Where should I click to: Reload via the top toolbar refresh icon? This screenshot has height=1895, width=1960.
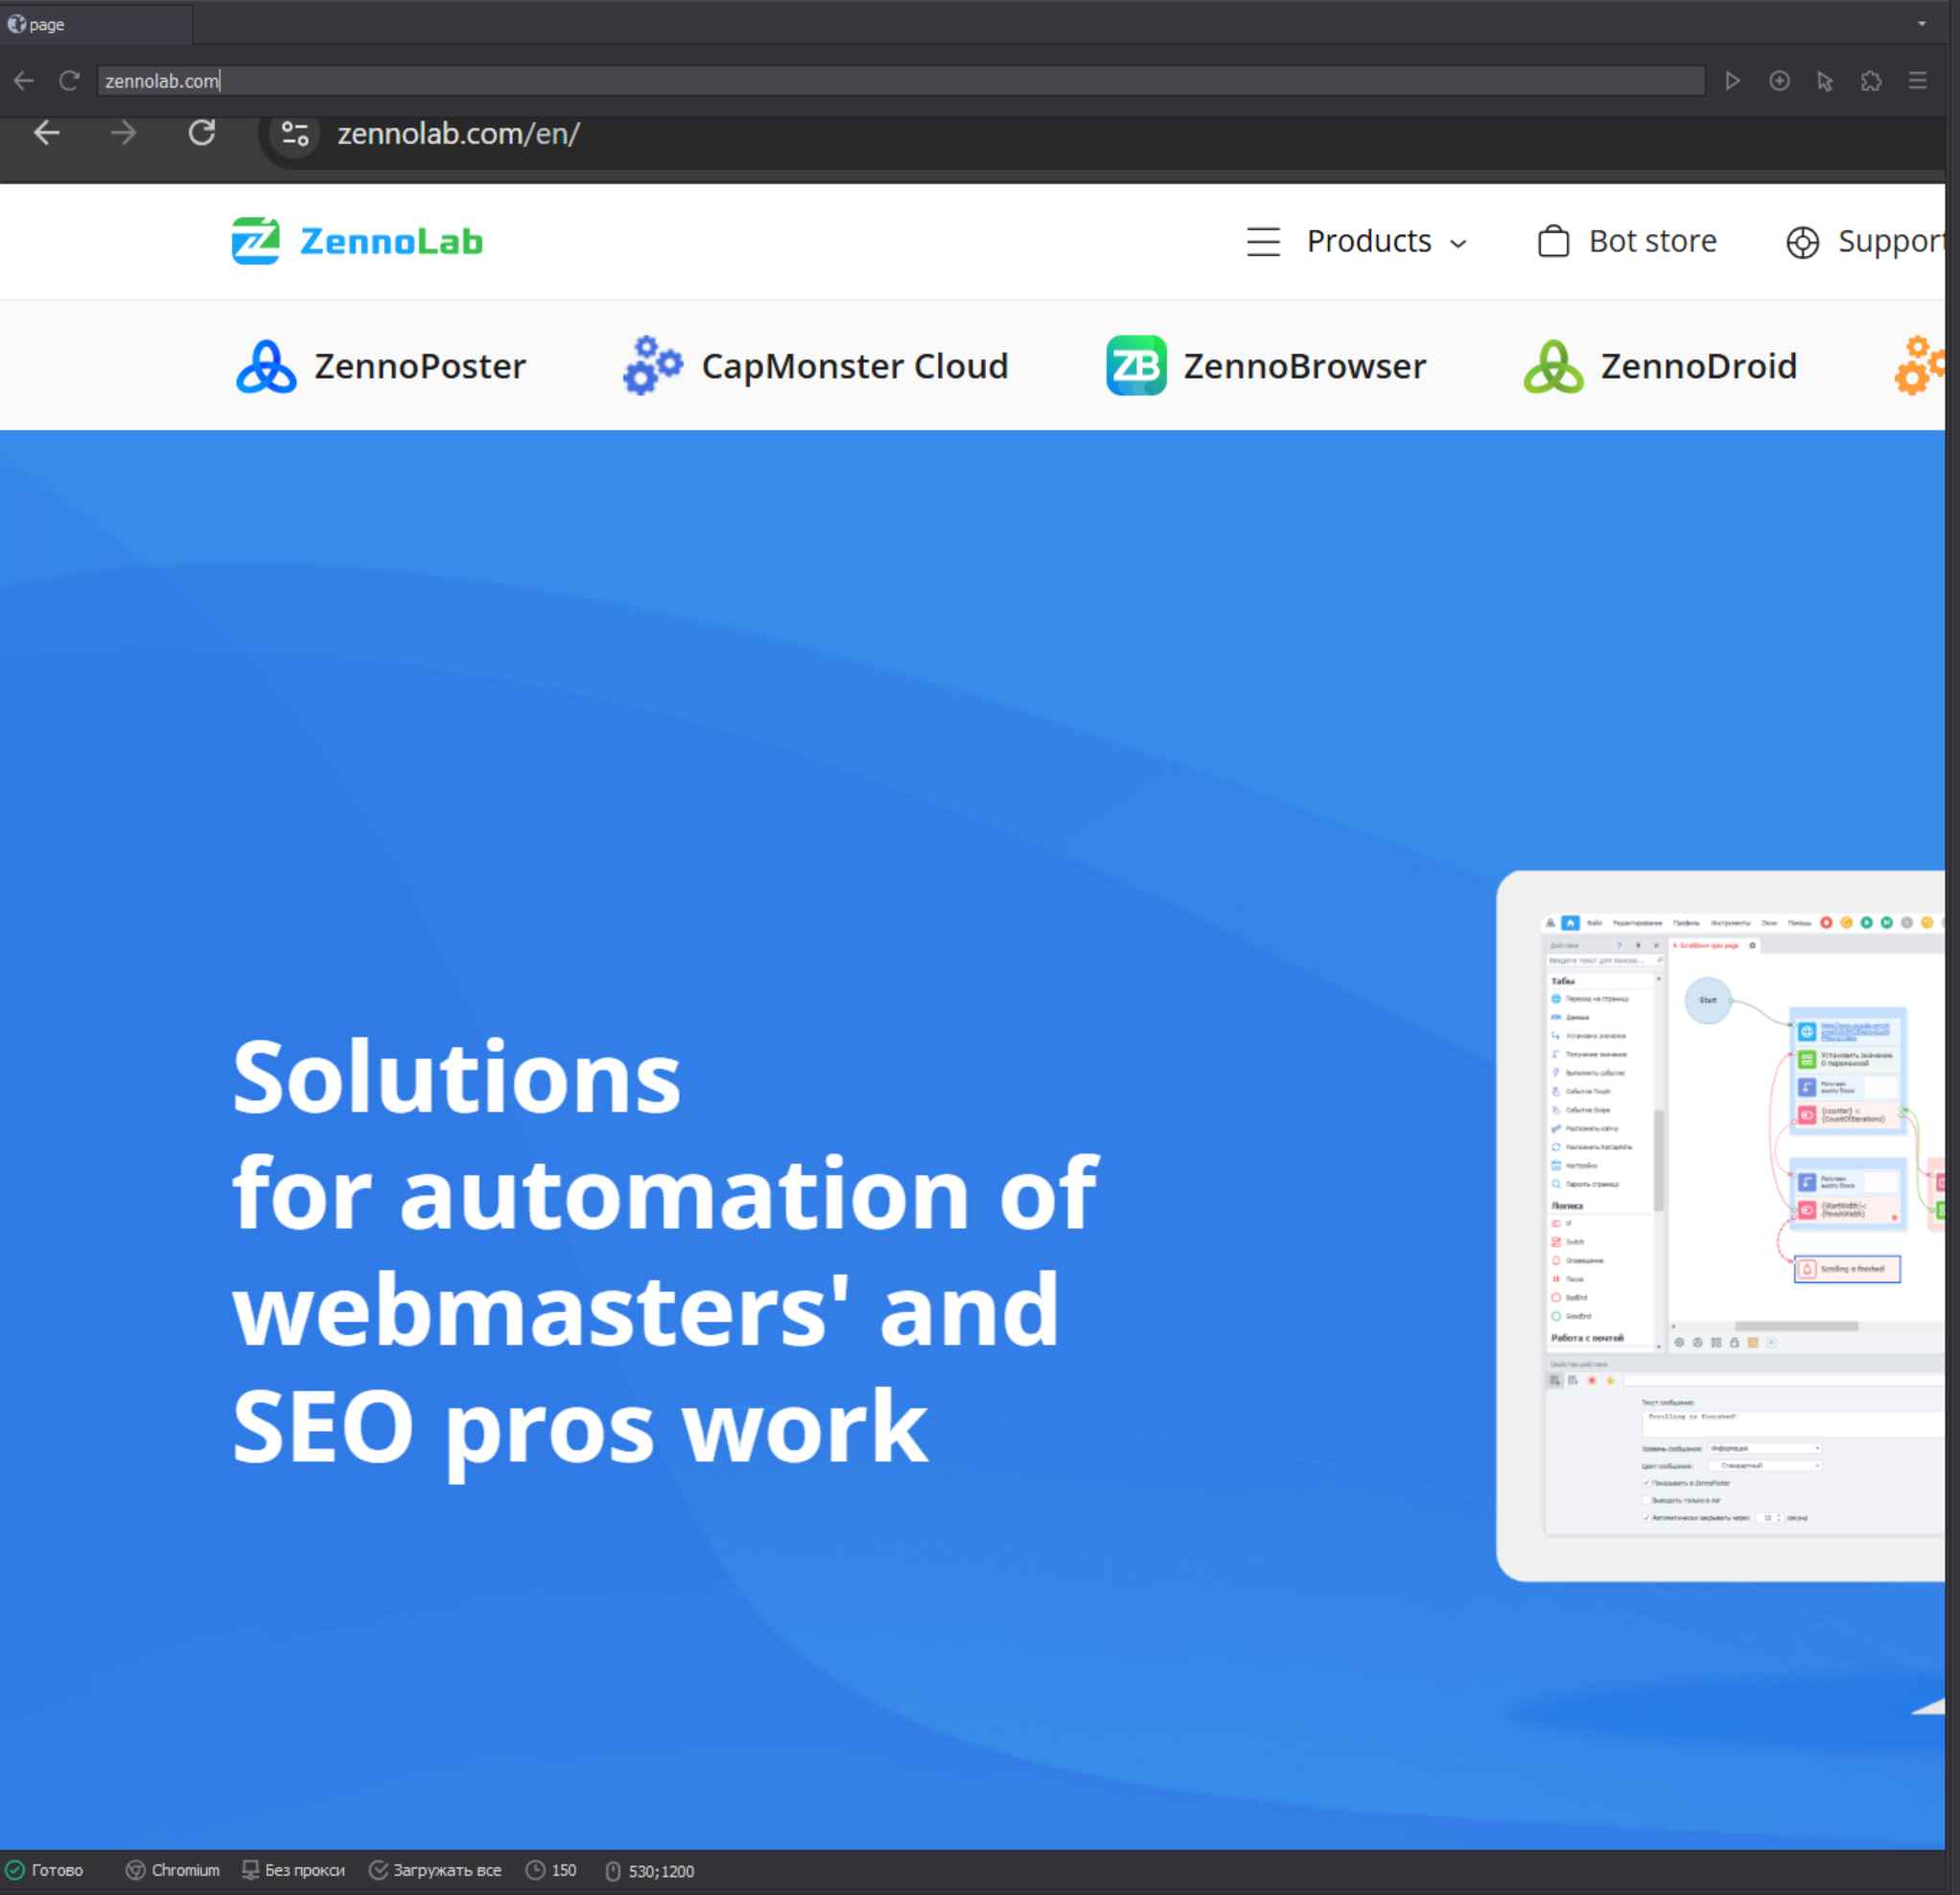[69, 81]
